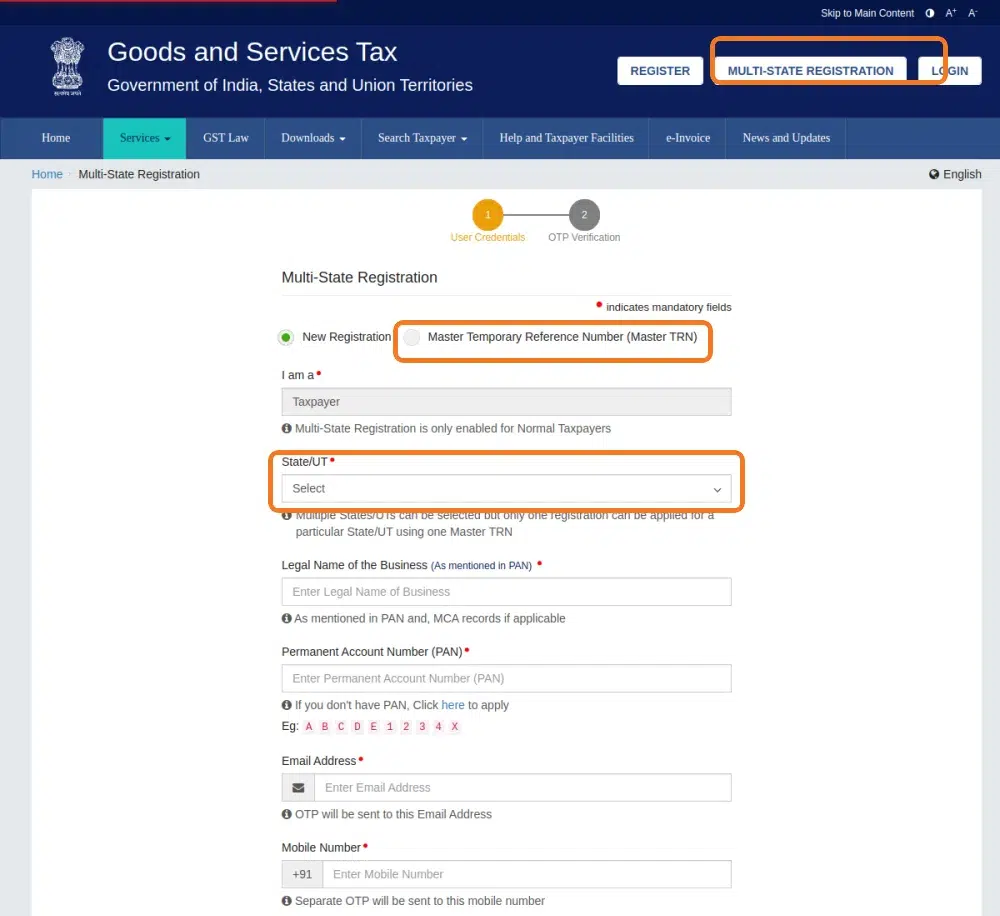Screen dimensions: 1000x916
Task: Click the +91 country code prefix
Action: coord(302,875)
